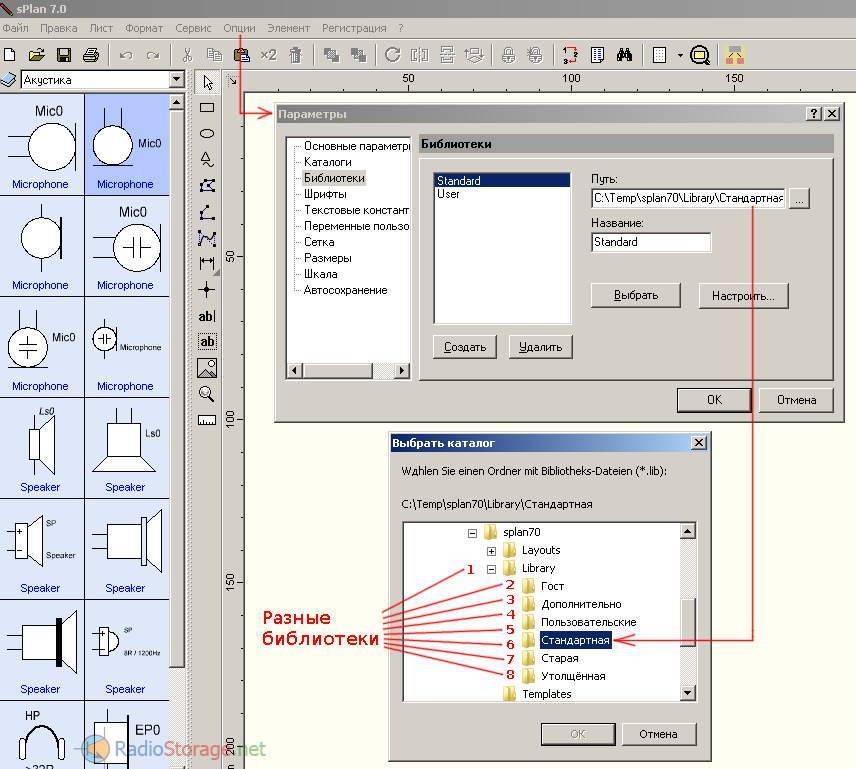The height and width of the screenshot is (769, 856).
Task: Select User in the libraries list
Action: click(448, 194)
